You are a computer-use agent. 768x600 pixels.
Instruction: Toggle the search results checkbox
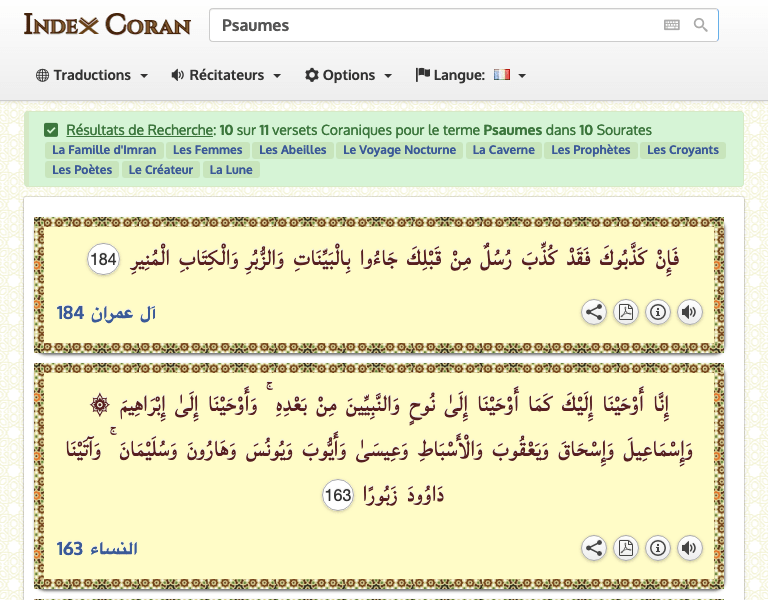click(x=51, y=130)
